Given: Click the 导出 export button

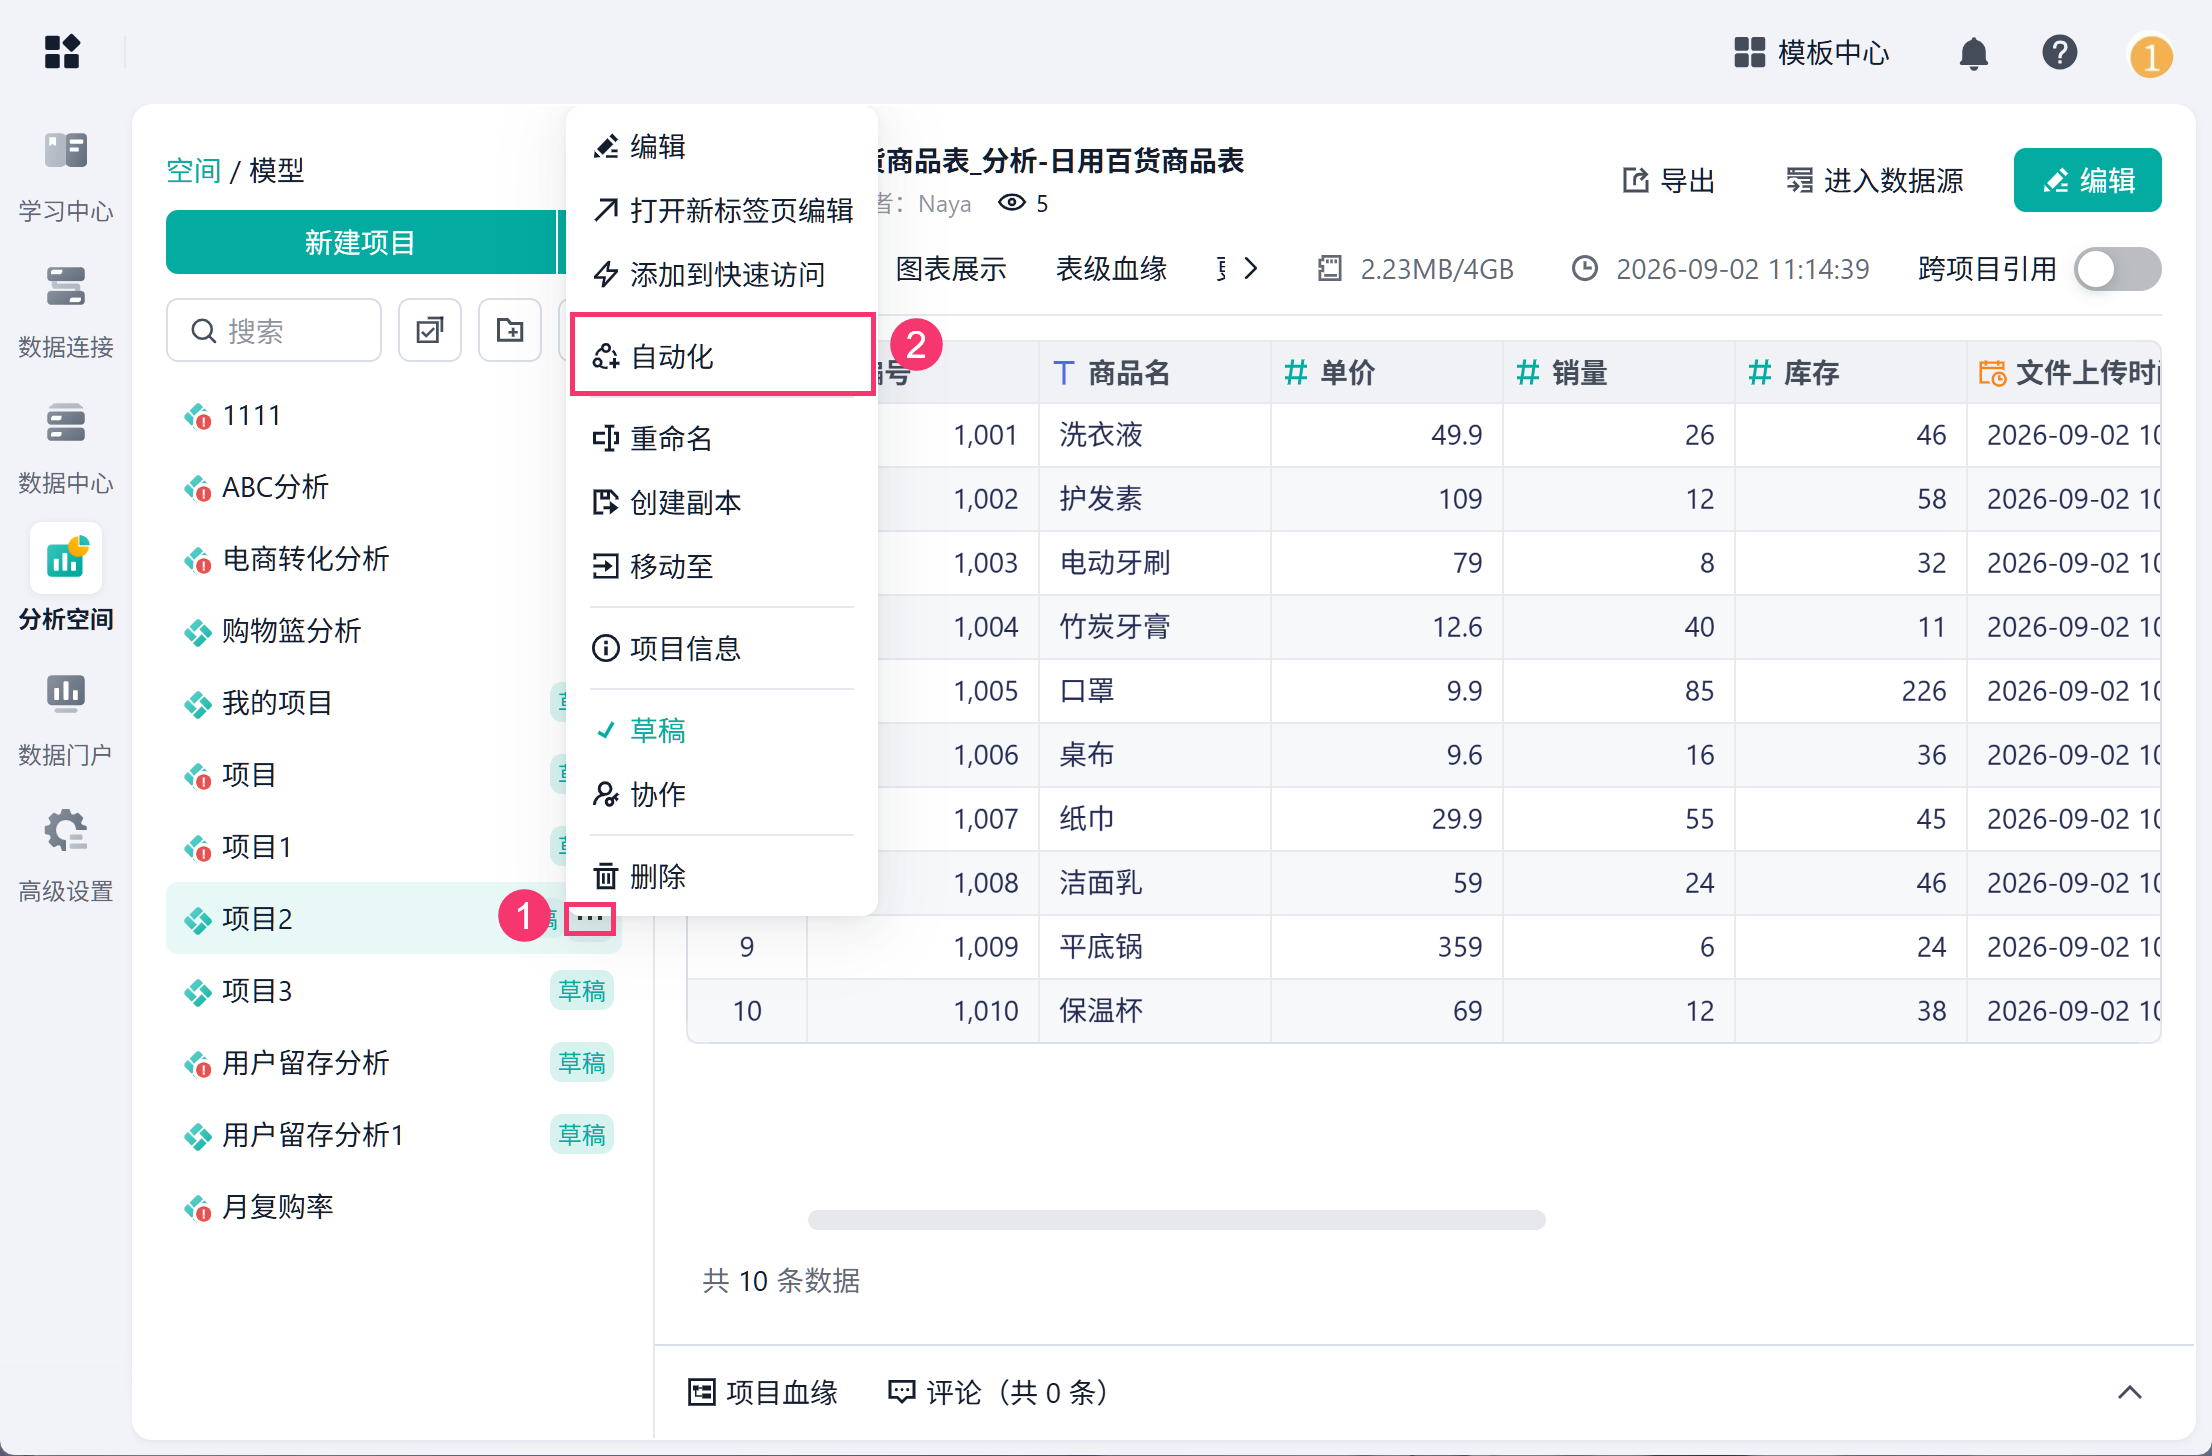Looking at the screenshot, I should pos(1668,180).
